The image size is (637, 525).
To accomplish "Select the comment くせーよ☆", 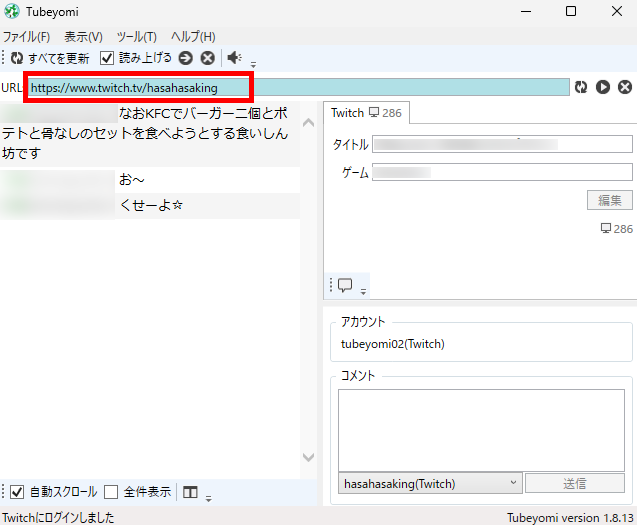I will 150,206.
